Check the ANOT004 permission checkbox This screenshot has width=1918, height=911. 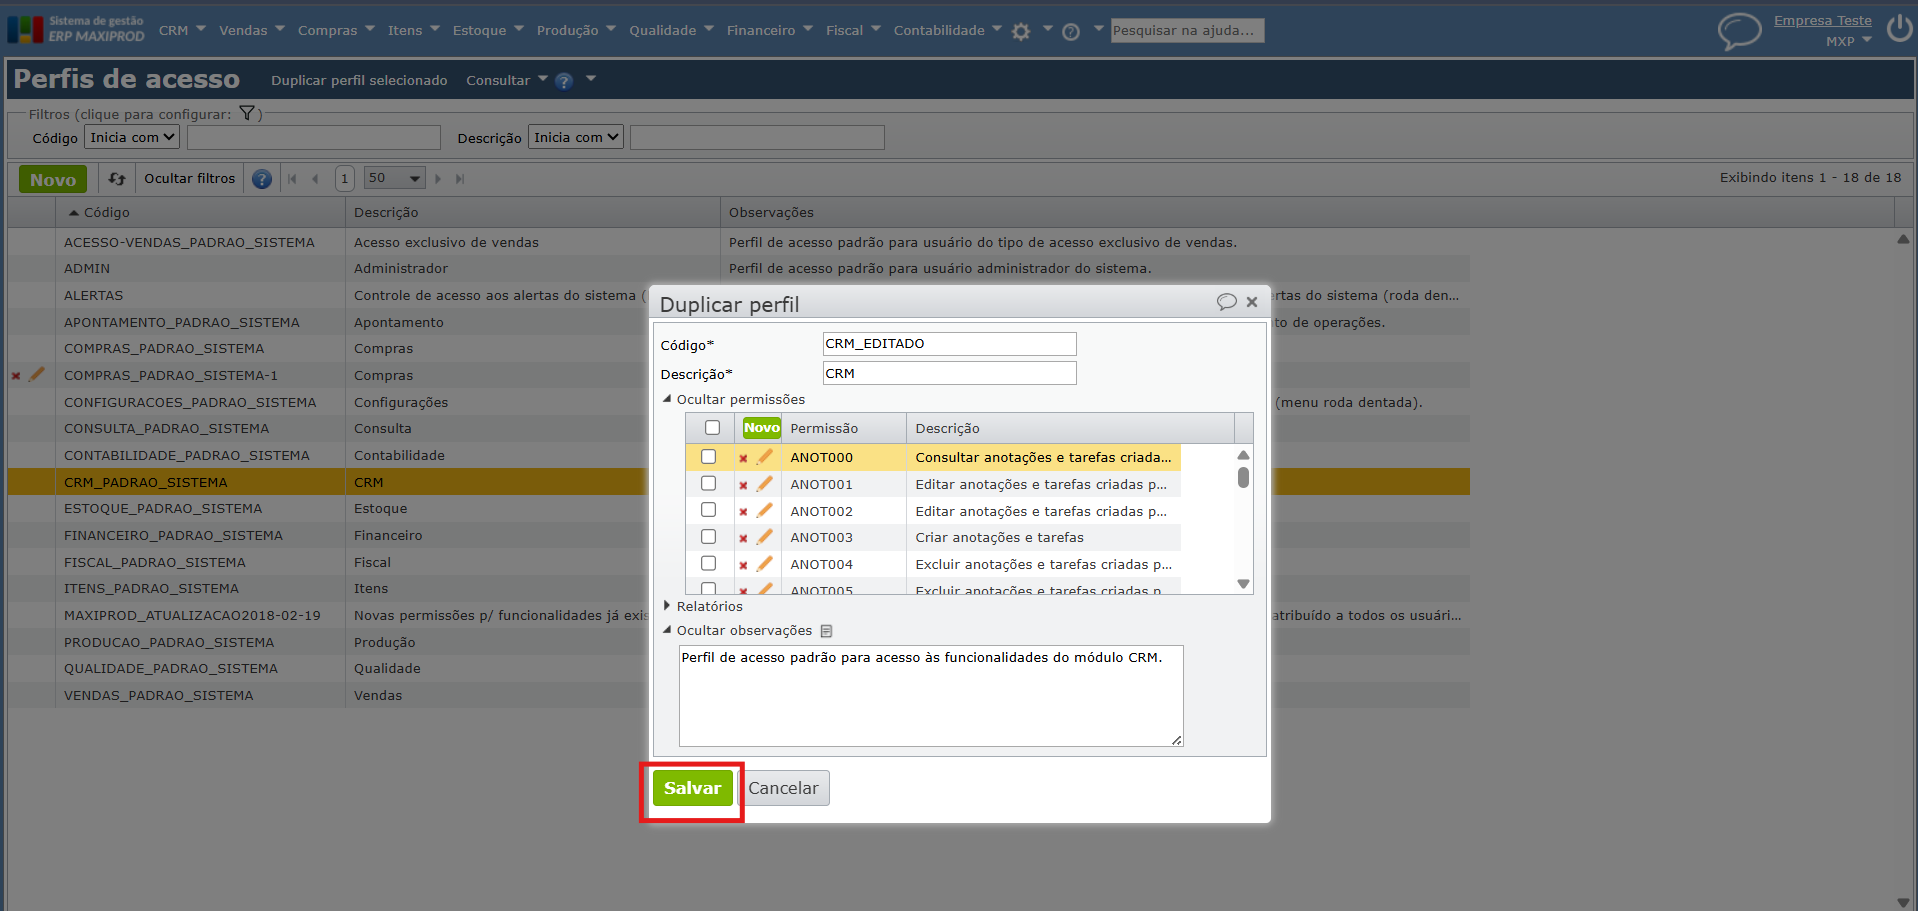click(x=708, y=564)
